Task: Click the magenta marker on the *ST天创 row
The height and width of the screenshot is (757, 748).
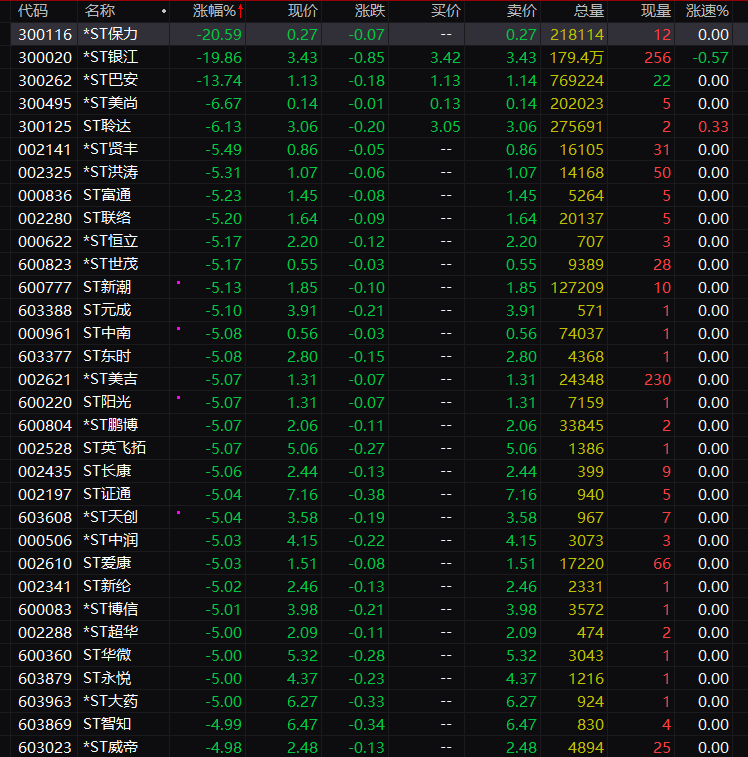Action: coord(178,513)
